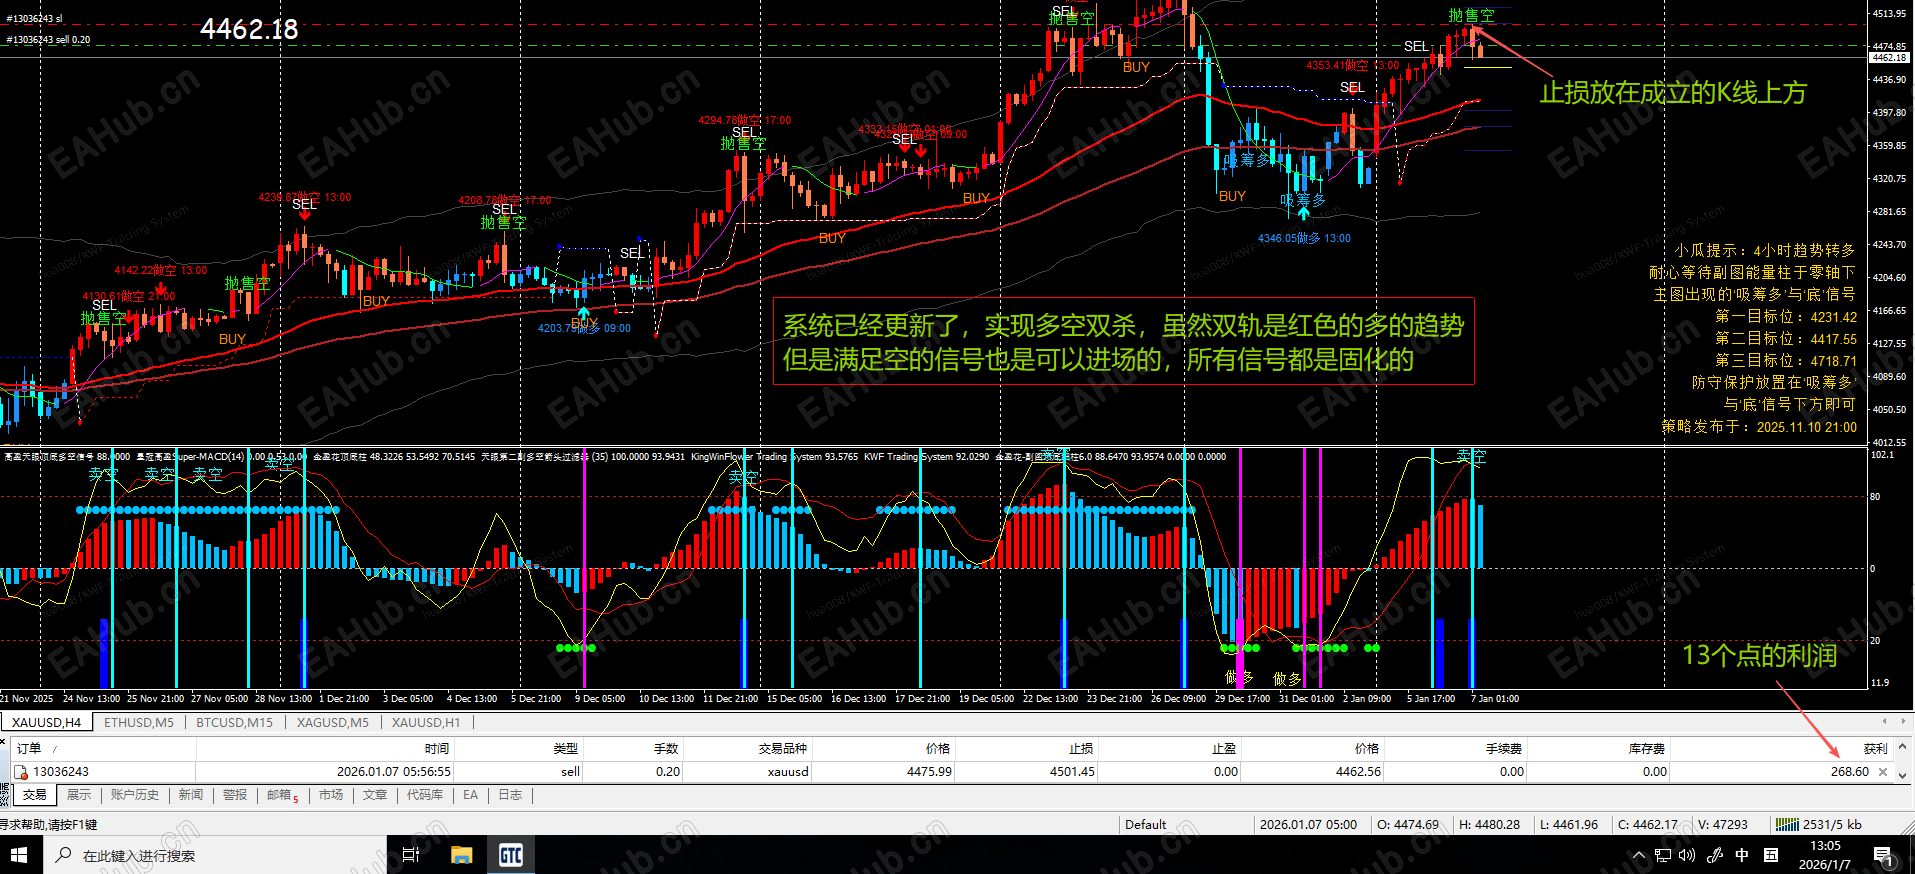Switch to the XAUUSD,H1 chart tab
Screen dimensions: 1915x874
pos(426,722)
